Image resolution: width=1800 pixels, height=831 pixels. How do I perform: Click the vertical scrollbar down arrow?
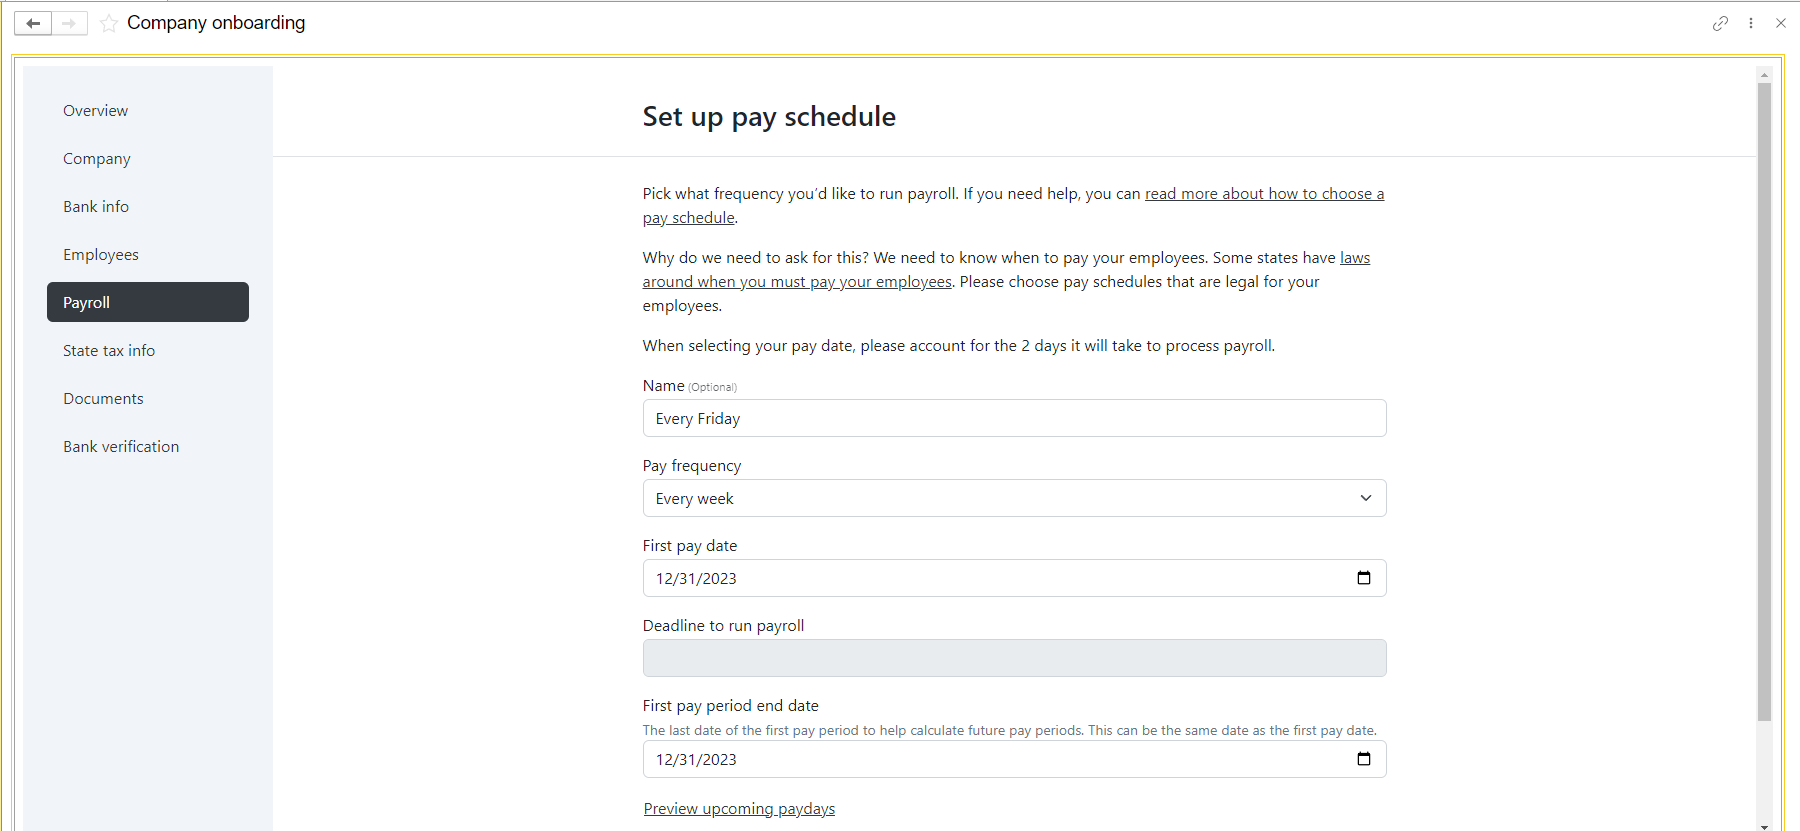click(1764, 825)
